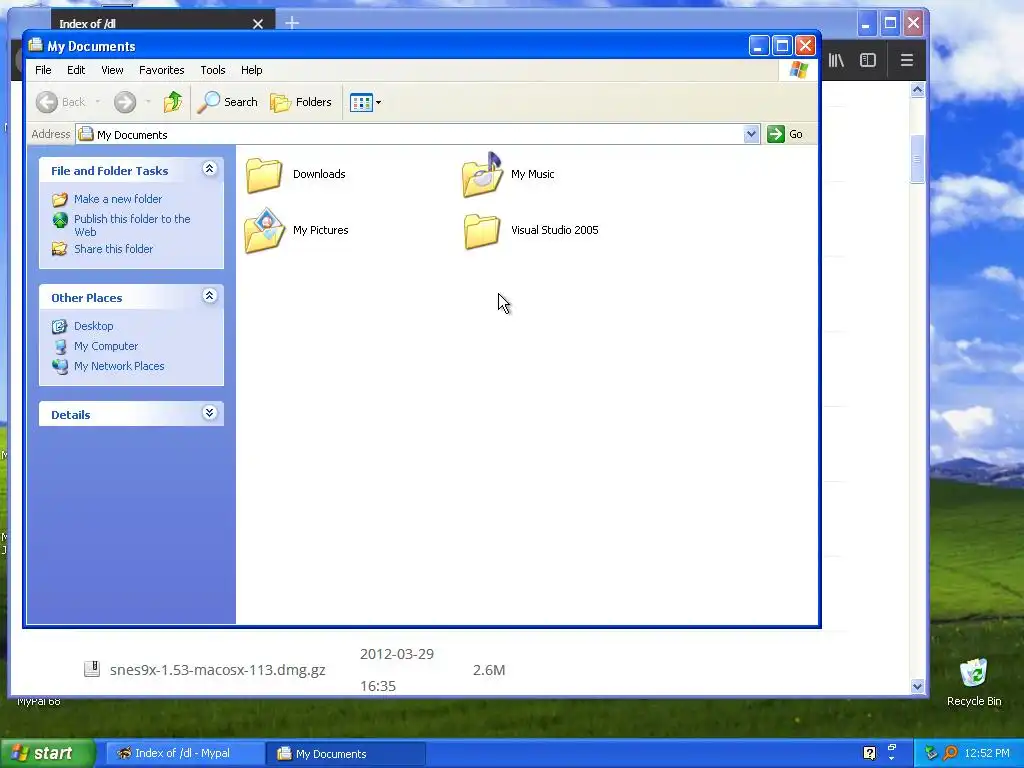
Task: Open the Favorites menu
Action: point(161,70)
